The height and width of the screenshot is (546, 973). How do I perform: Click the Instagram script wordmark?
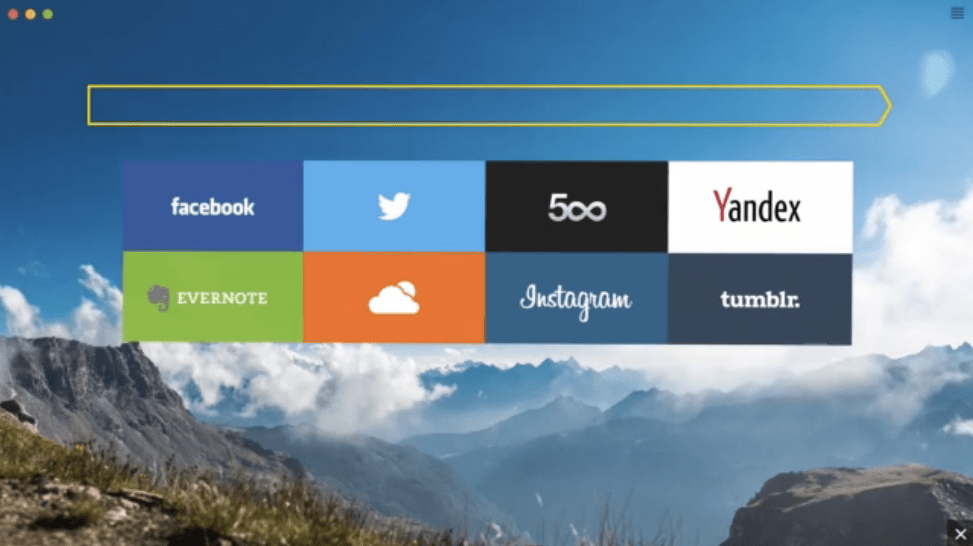[576, 300]
